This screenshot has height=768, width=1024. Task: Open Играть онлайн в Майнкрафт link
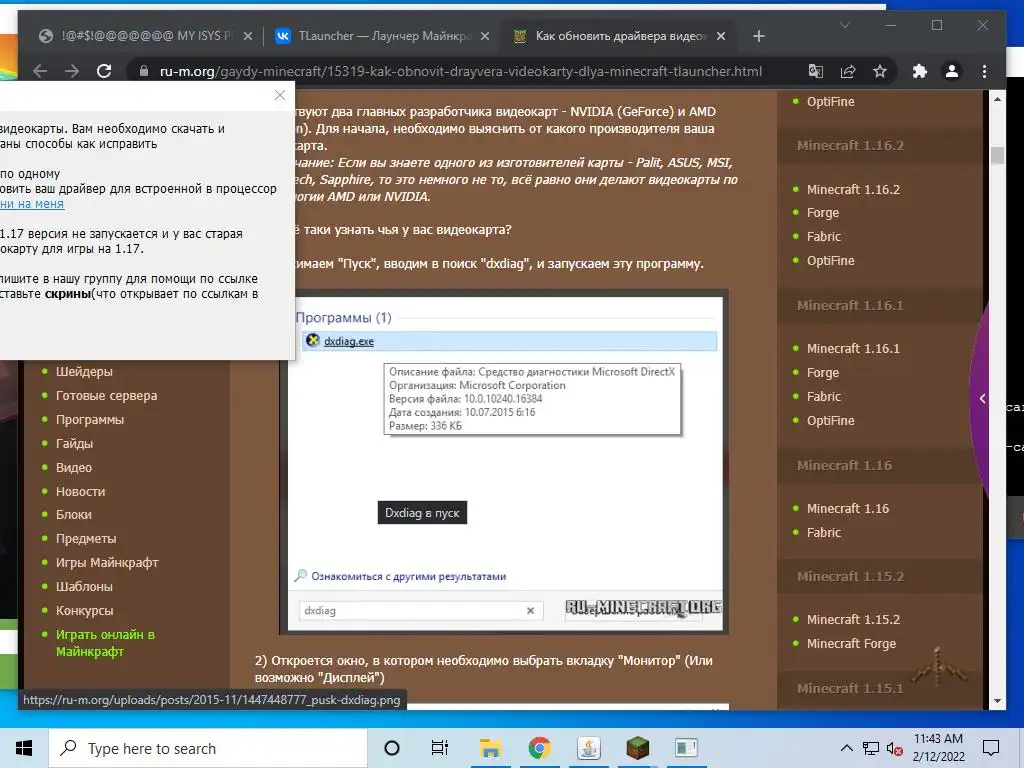(x=105, y=643)
